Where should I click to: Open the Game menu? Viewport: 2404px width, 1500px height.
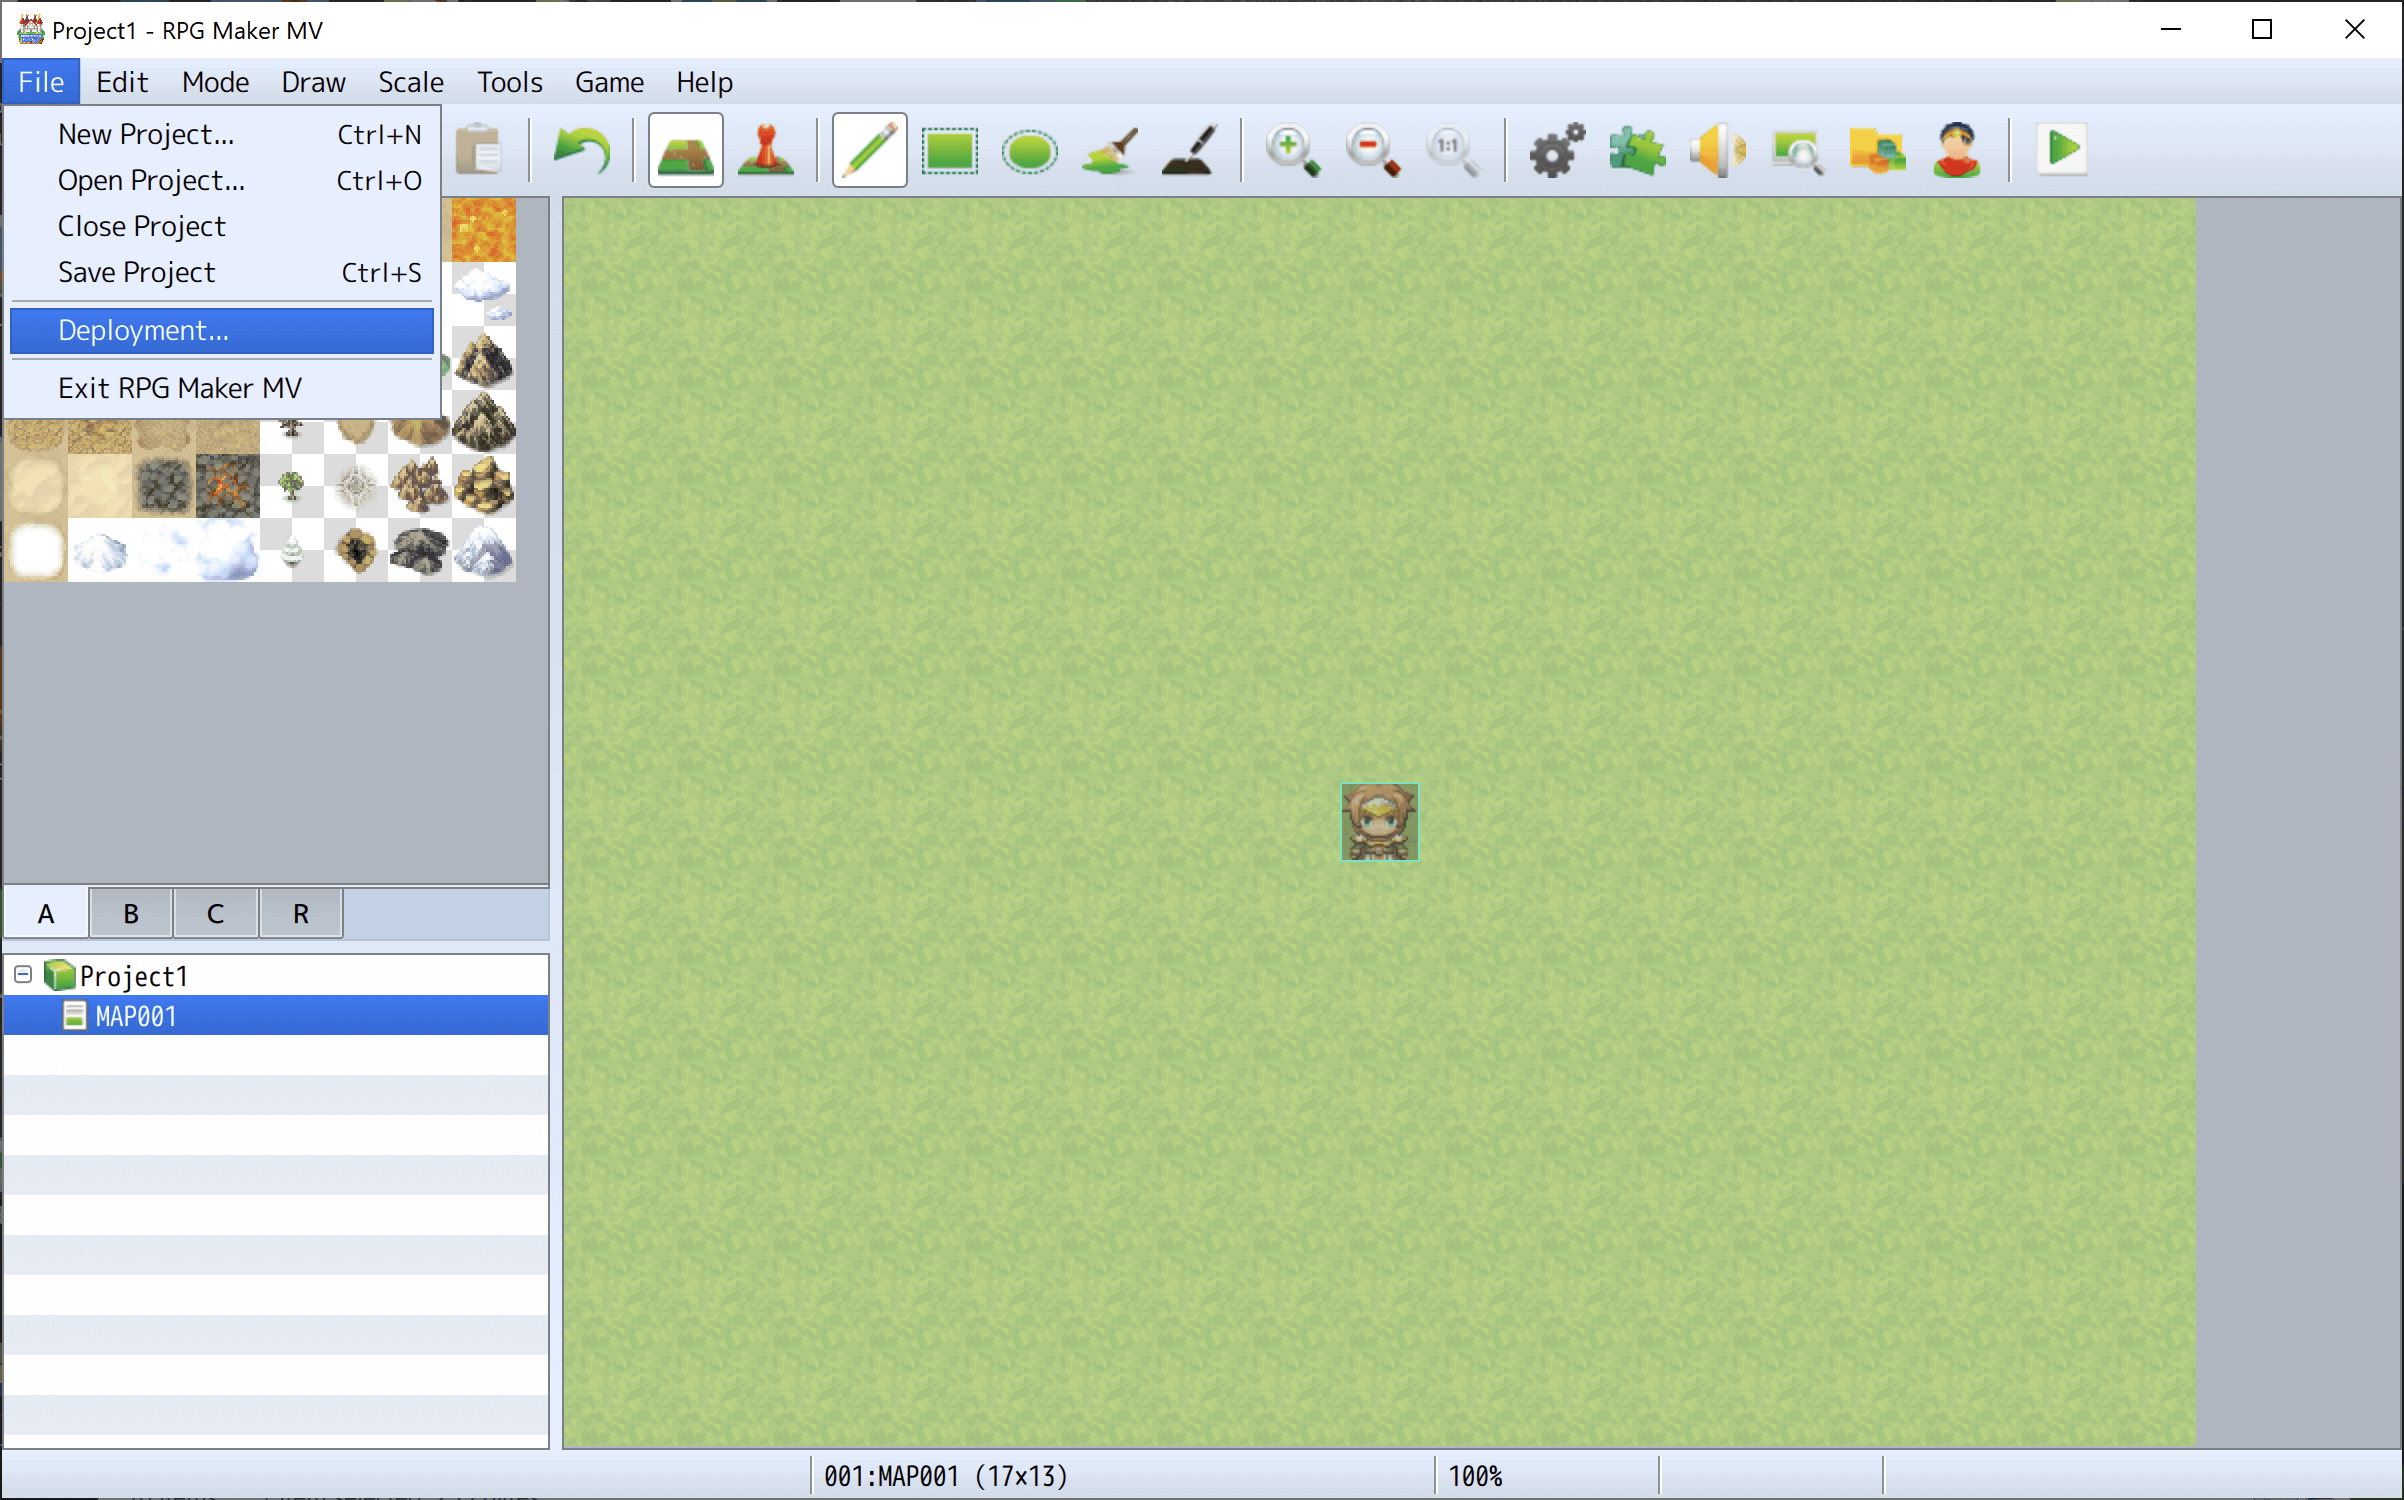coord(609,82)
